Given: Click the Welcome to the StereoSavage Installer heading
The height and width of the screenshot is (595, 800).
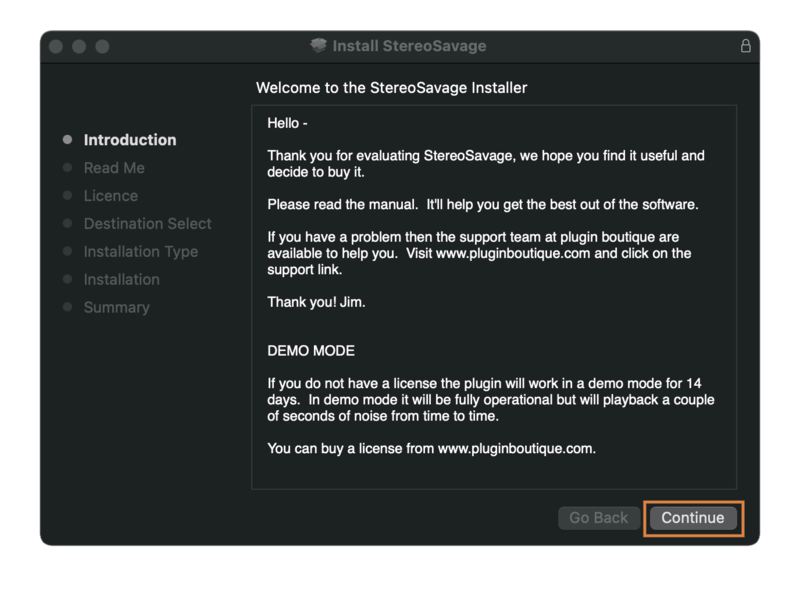Looking at the screenshot, I should (391, 88).
